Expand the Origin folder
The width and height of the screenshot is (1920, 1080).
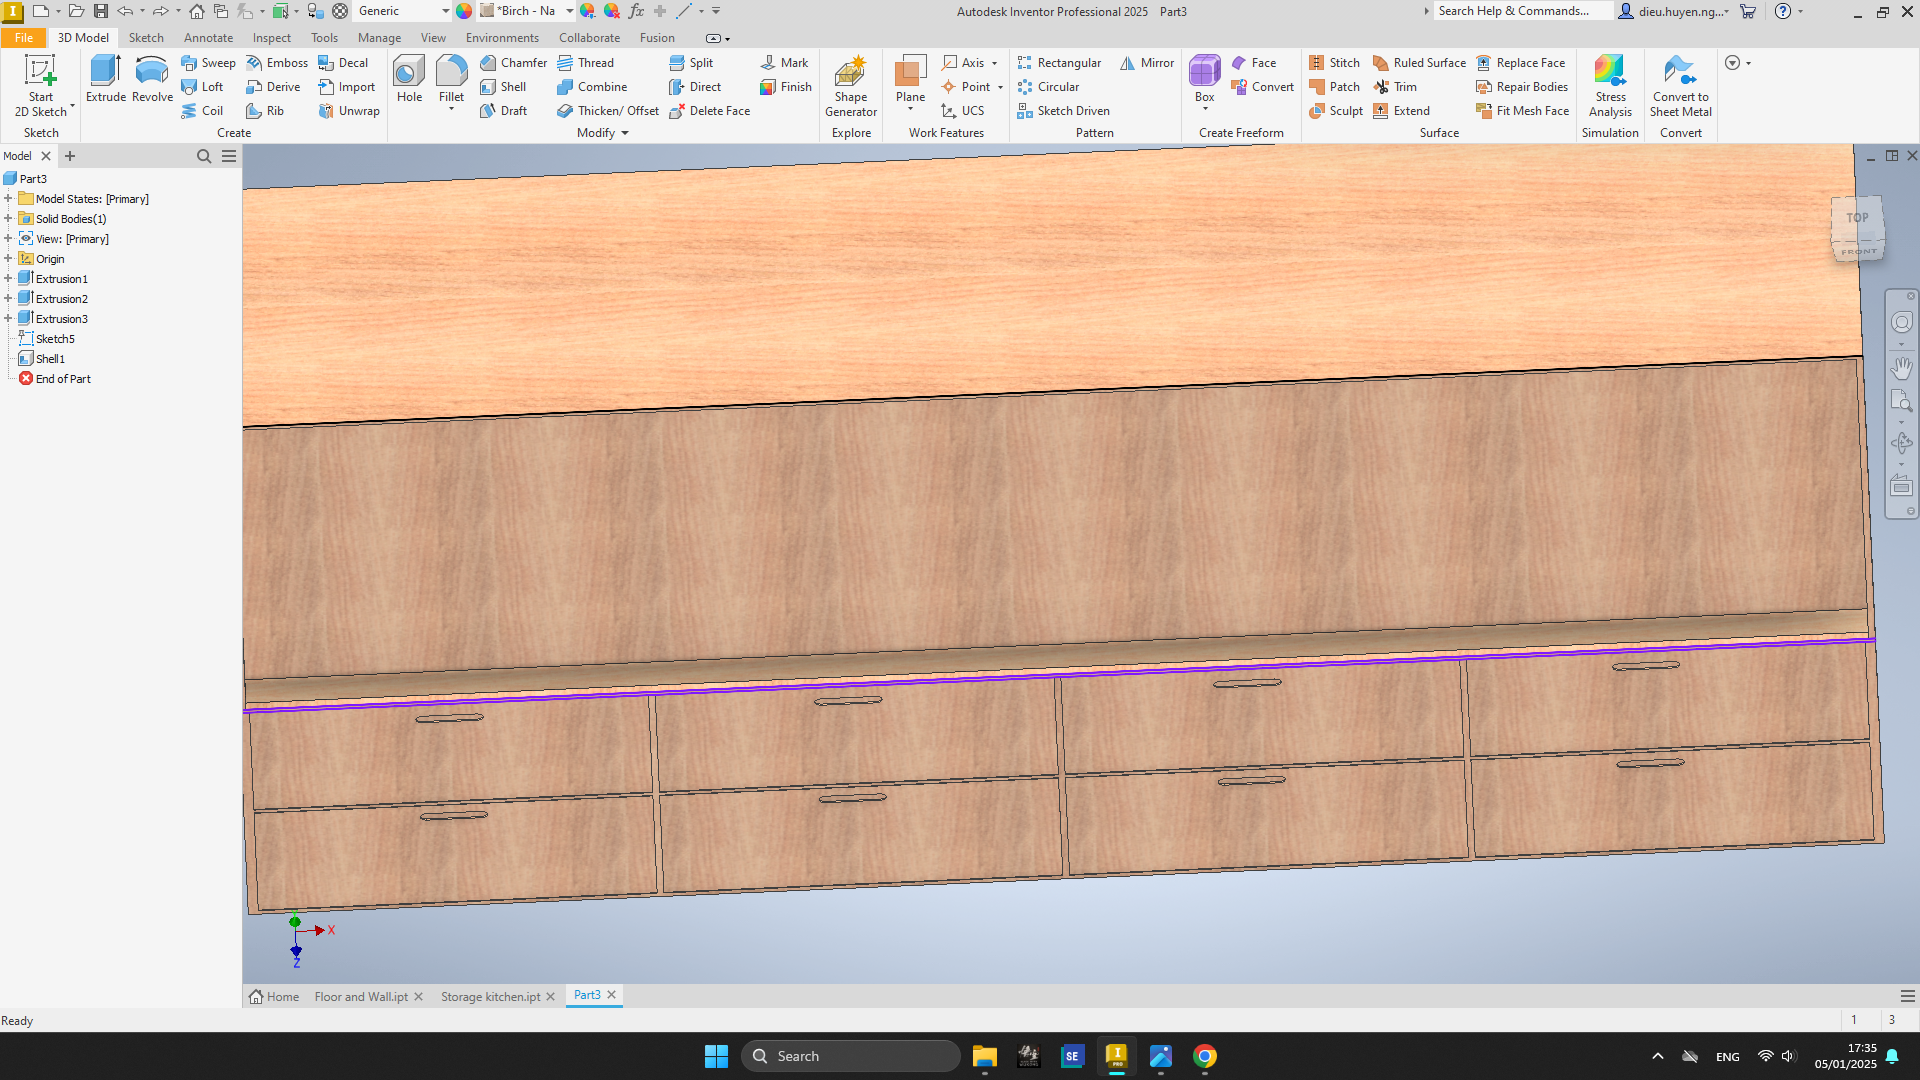point(8,259)
